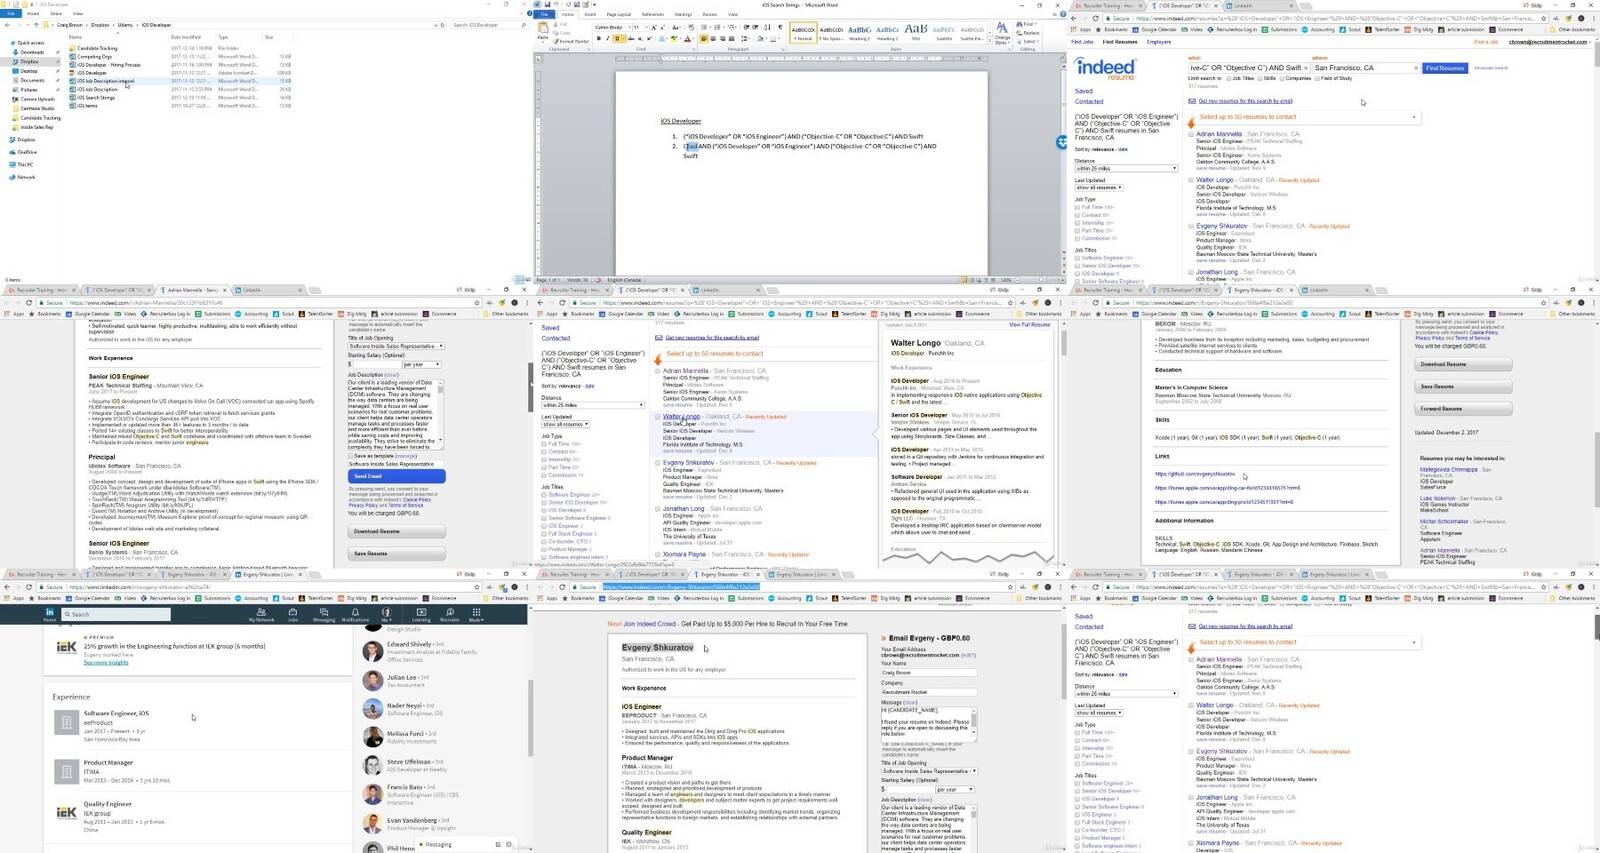Viewport: 1600px width, 853px height.
Task: Open the LinkedIn Jobs icon
Action: [293, 614]
